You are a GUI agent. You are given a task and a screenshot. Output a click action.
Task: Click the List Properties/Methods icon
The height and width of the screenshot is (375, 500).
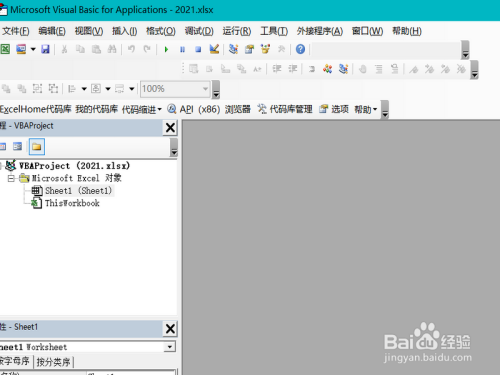[x=194, y=69]
